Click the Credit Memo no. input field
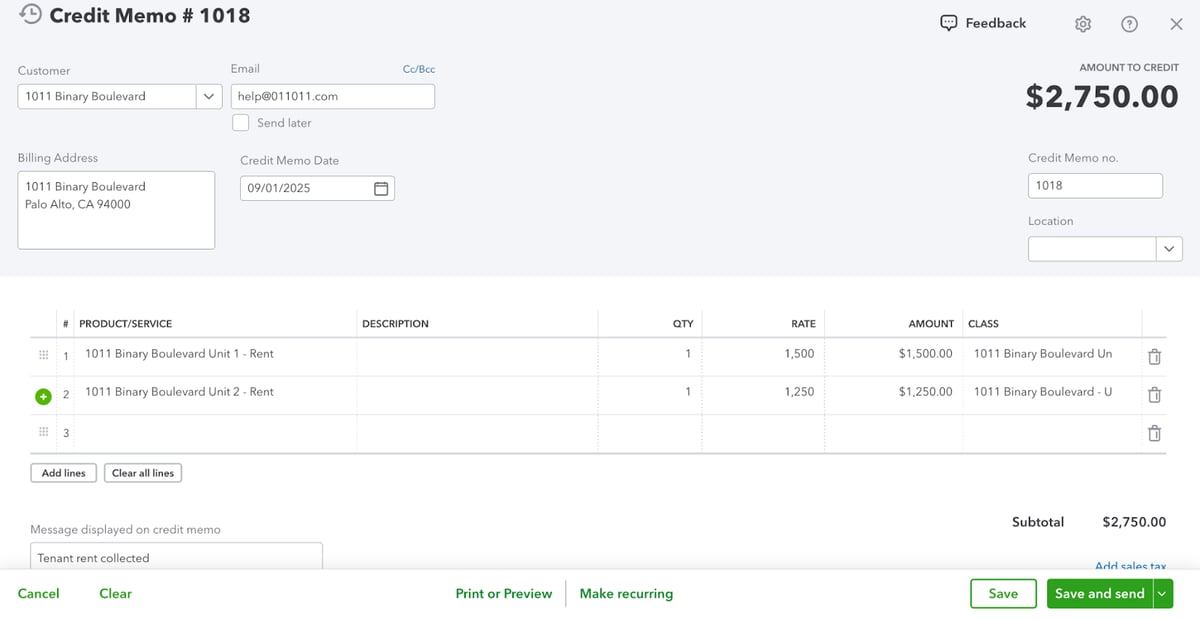Viewport: 1200px width, 619px height. click(x=1094, y=186)
